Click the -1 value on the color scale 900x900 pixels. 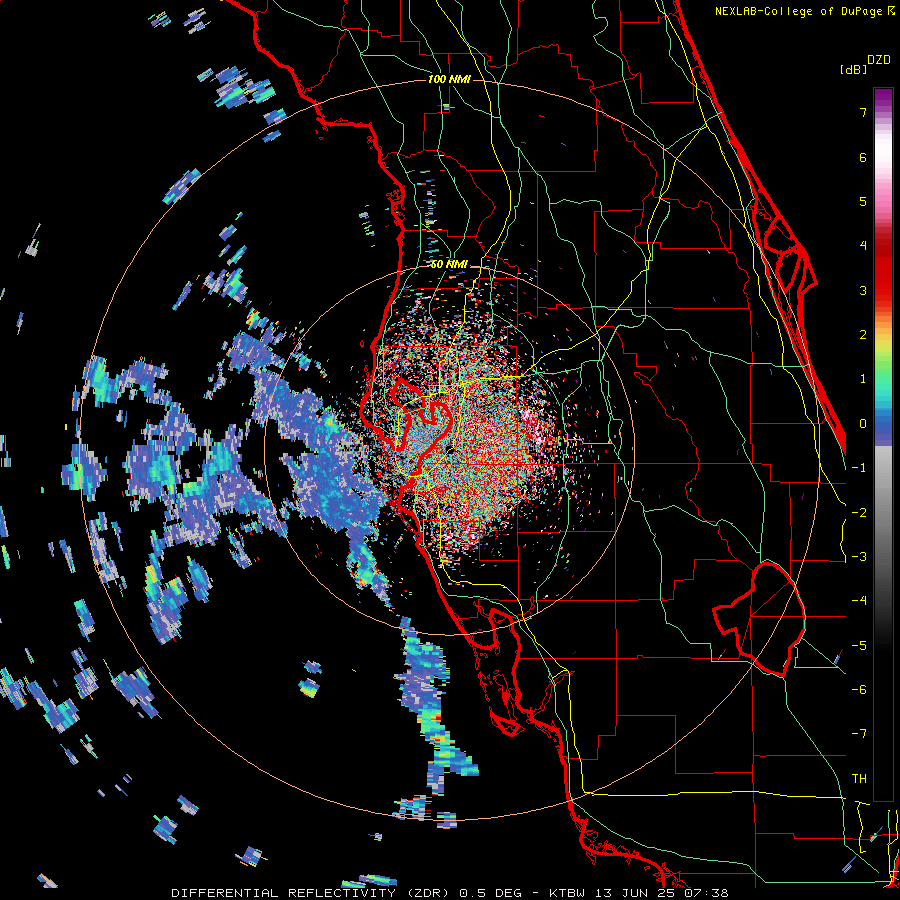[859, 468]
